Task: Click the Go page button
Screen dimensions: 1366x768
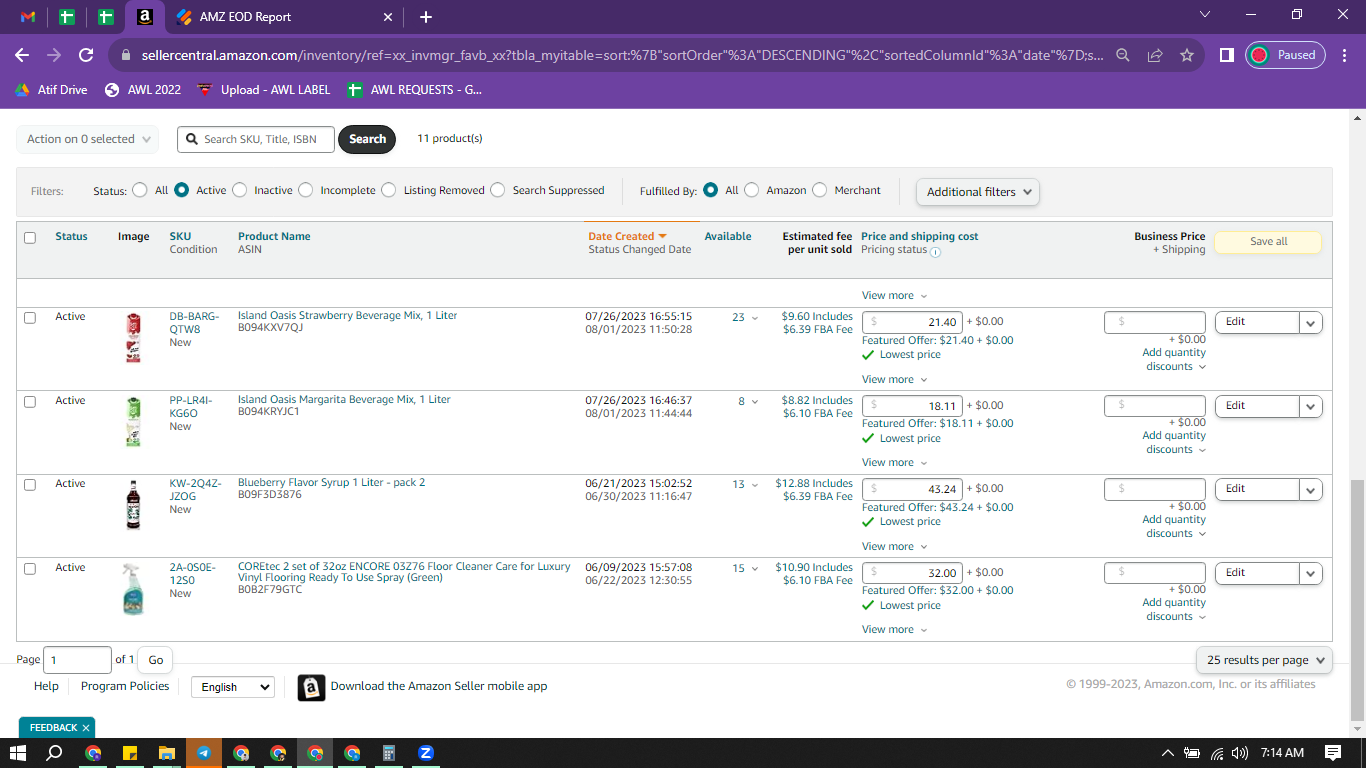Action: (155, 660)
